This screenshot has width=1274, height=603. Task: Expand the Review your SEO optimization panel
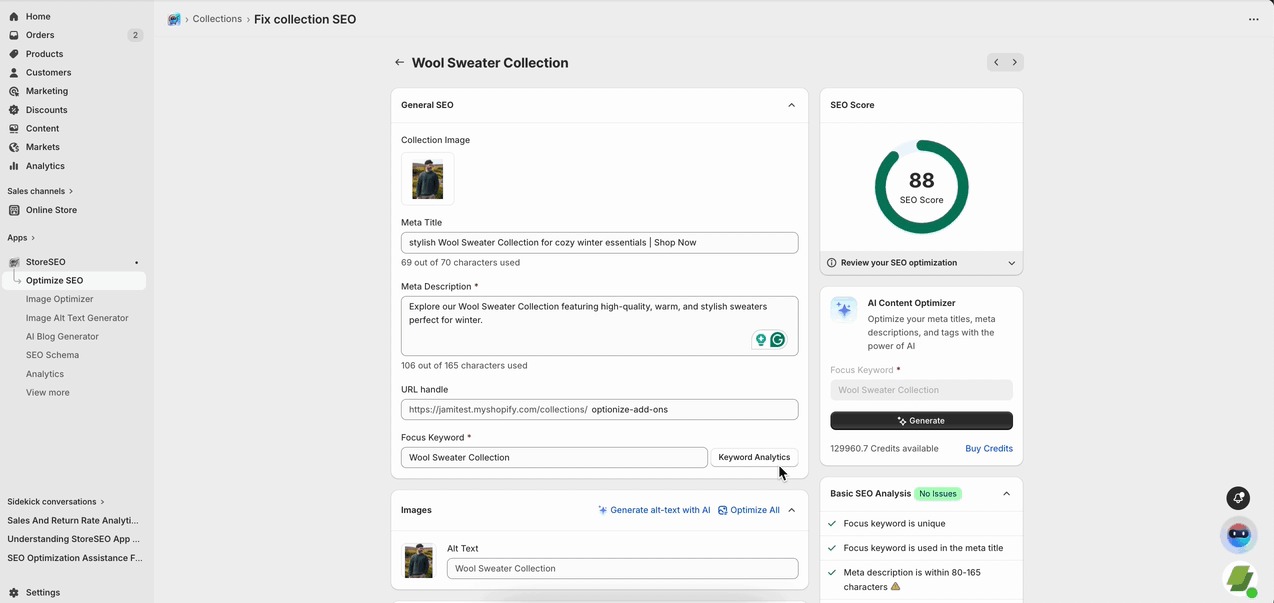1011,262
